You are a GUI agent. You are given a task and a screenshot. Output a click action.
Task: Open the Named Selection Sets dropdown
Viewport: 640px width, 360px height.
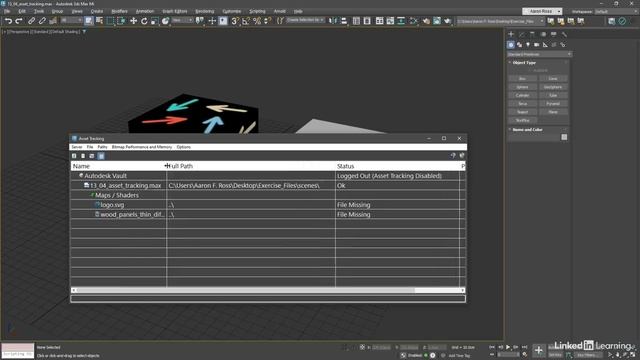pos(305,20)
